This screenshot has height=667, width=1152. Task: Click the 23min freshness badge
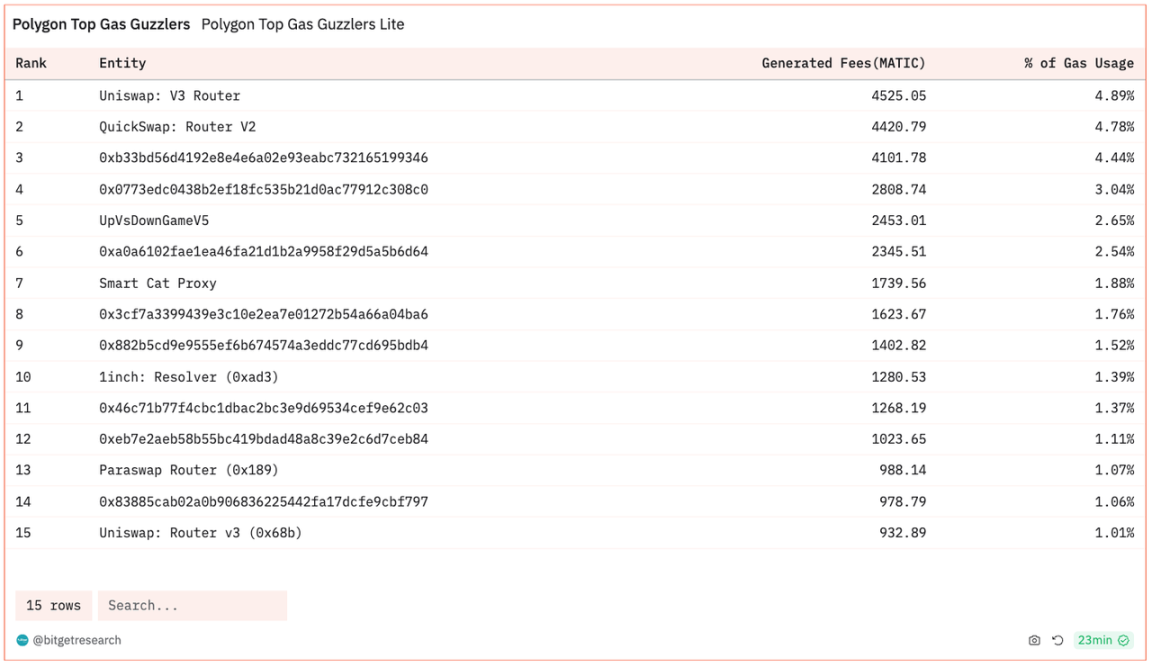pyautogui.click(x=1095, y=640)
